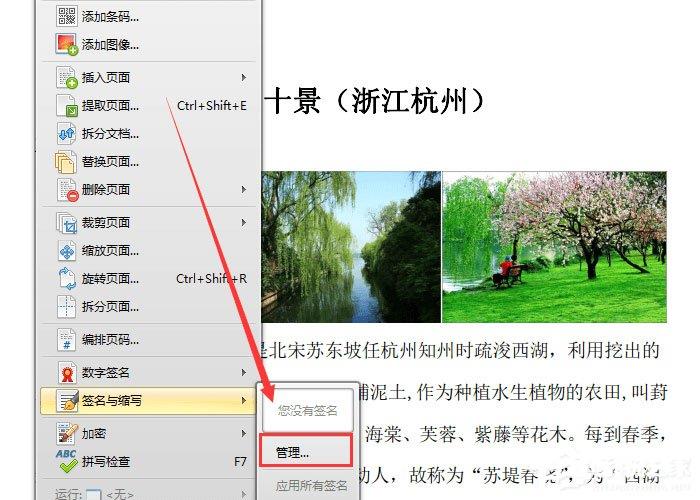Click the delete page icon beside 删除页面
700x500 pixels.
pos(67,190)
